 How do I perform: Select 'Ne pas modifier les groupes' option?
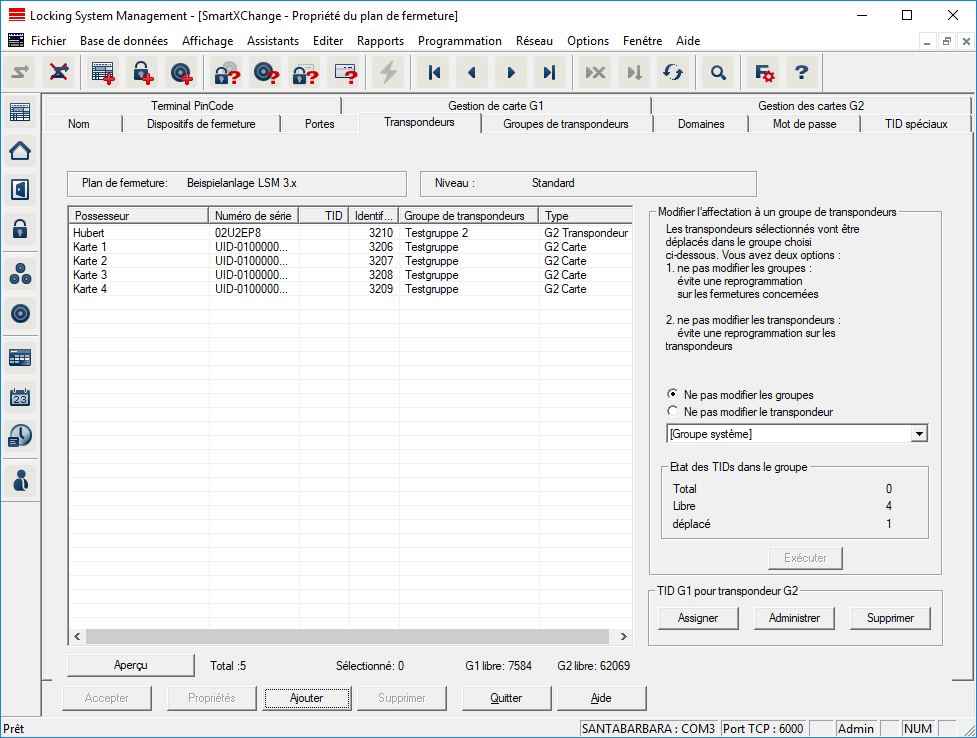[x=672, y=395]
